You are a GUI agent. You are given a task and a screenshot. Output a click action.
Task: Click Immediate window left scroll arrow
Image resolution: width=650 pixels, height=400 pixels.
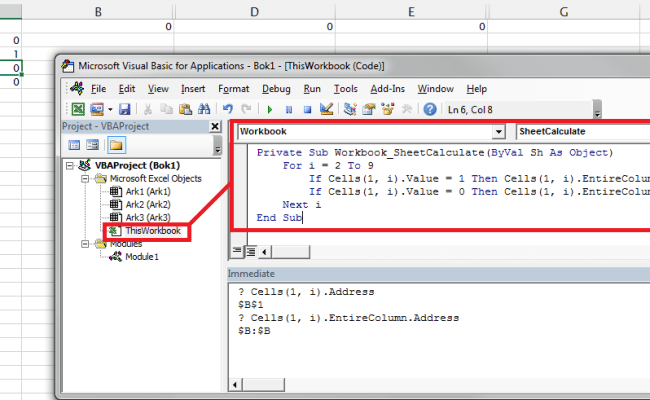point(235,385)
